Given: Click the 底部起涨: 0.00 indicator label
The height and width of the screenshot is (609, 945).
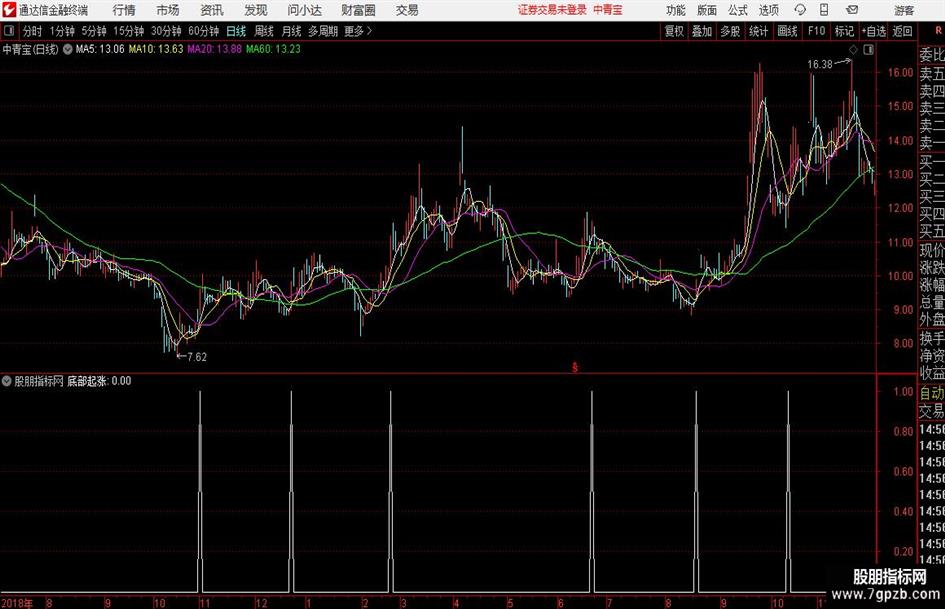Looking at the screenshot, I should [99, 381].
